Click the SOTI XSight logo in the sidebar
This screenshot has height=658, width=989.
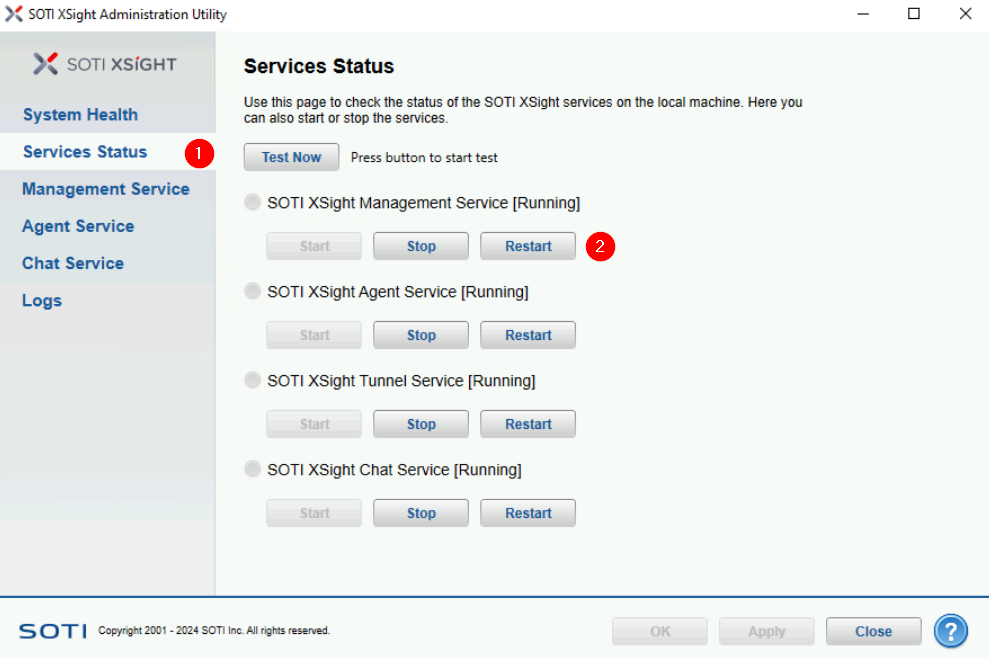[105, 64]
